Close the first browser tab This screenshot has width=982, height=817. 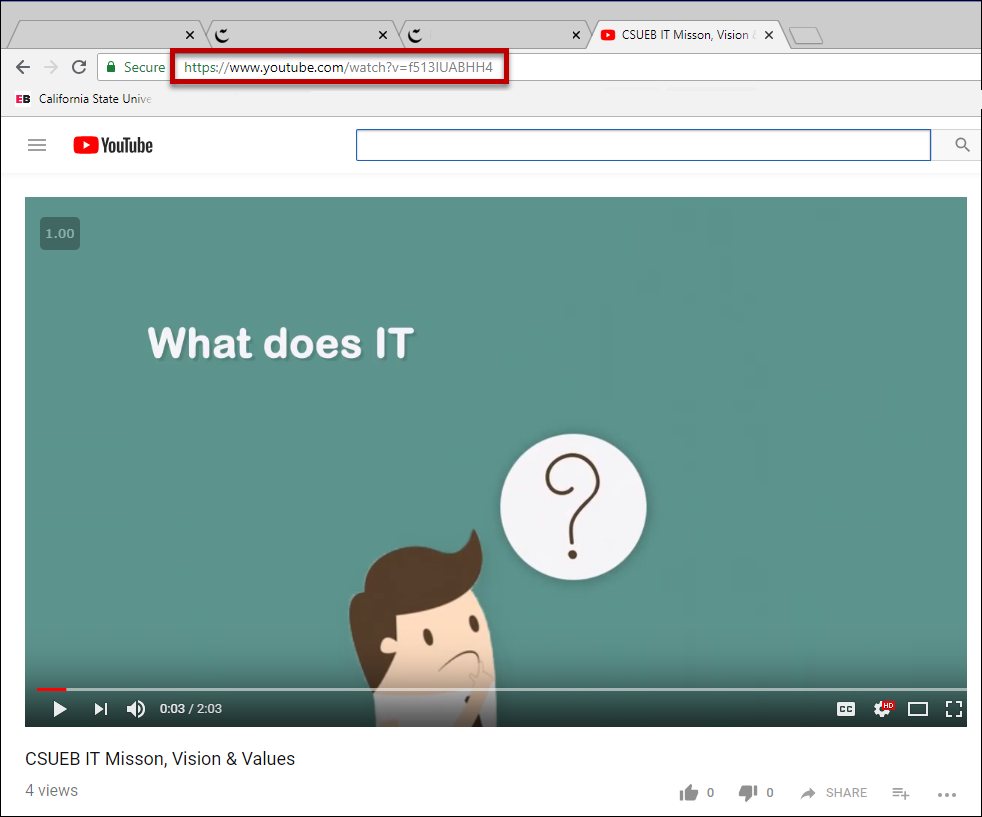point(190,35)
